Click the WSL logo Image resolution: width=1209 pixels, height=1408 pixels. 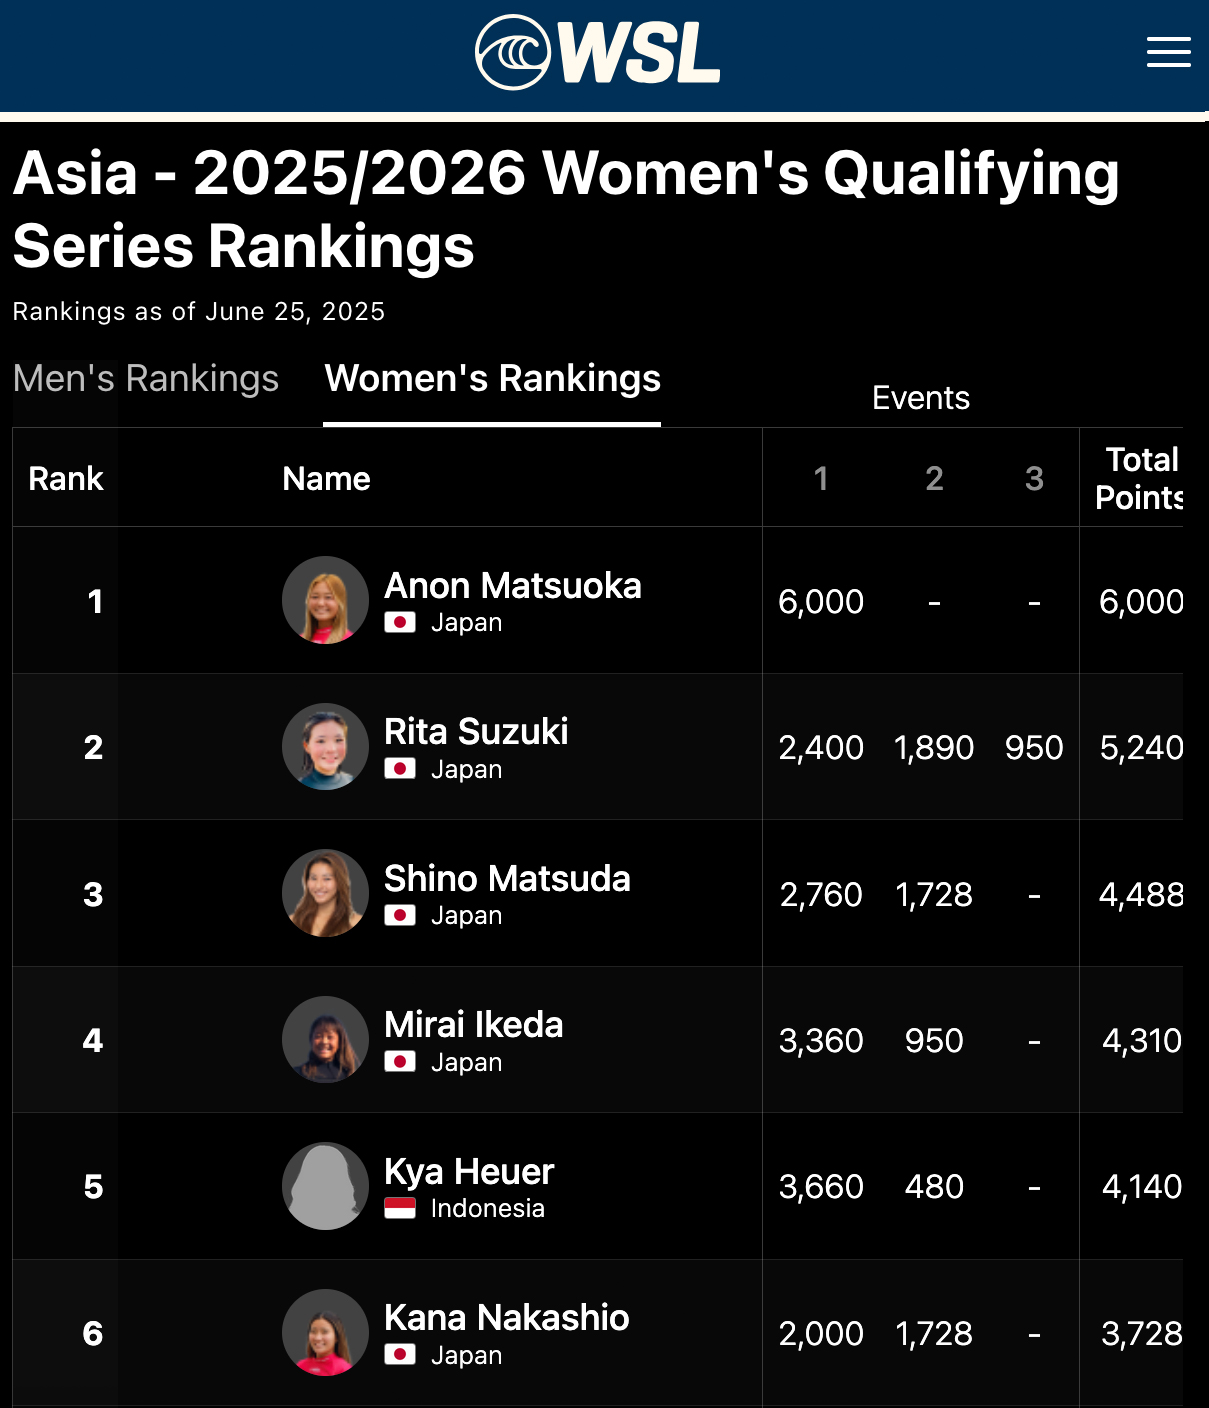coord(598,53)
